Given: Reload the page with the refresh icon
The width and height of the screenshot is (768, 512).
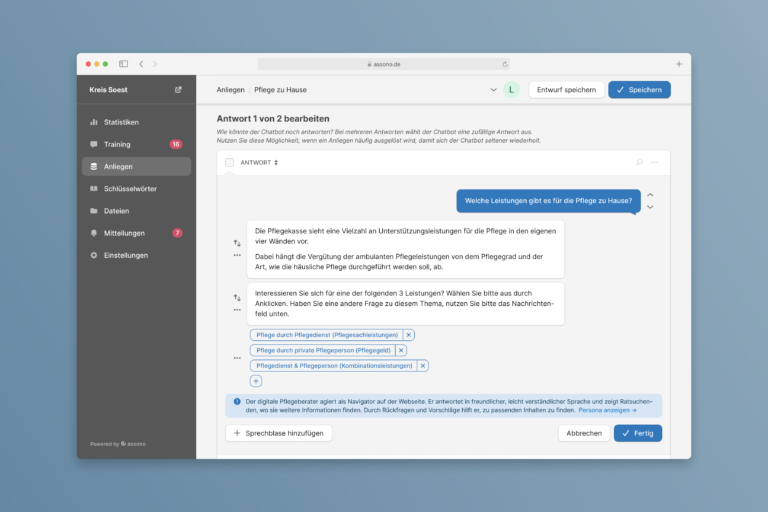Looking at the screenshot, I should pos(504,64).
